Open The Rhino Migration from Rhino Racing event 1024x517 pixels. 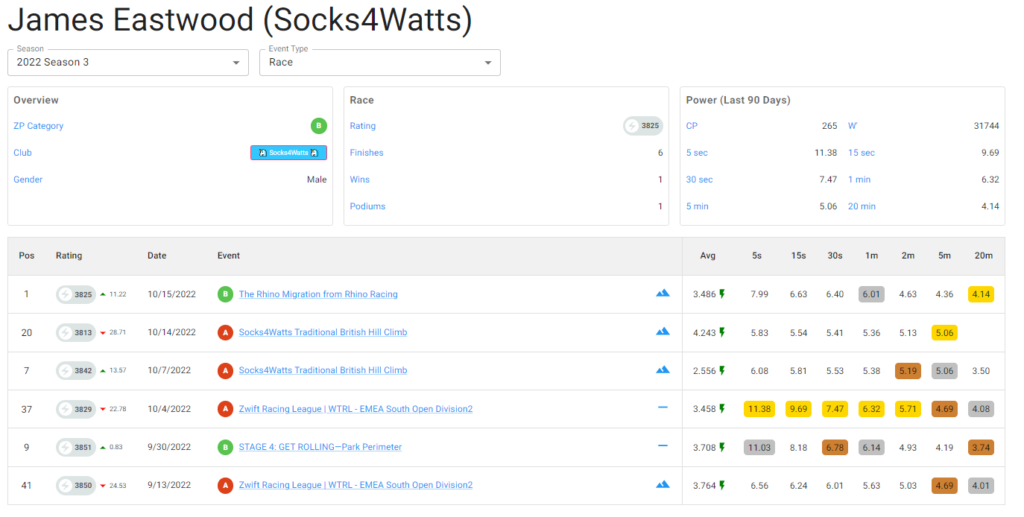pos(318,294)
